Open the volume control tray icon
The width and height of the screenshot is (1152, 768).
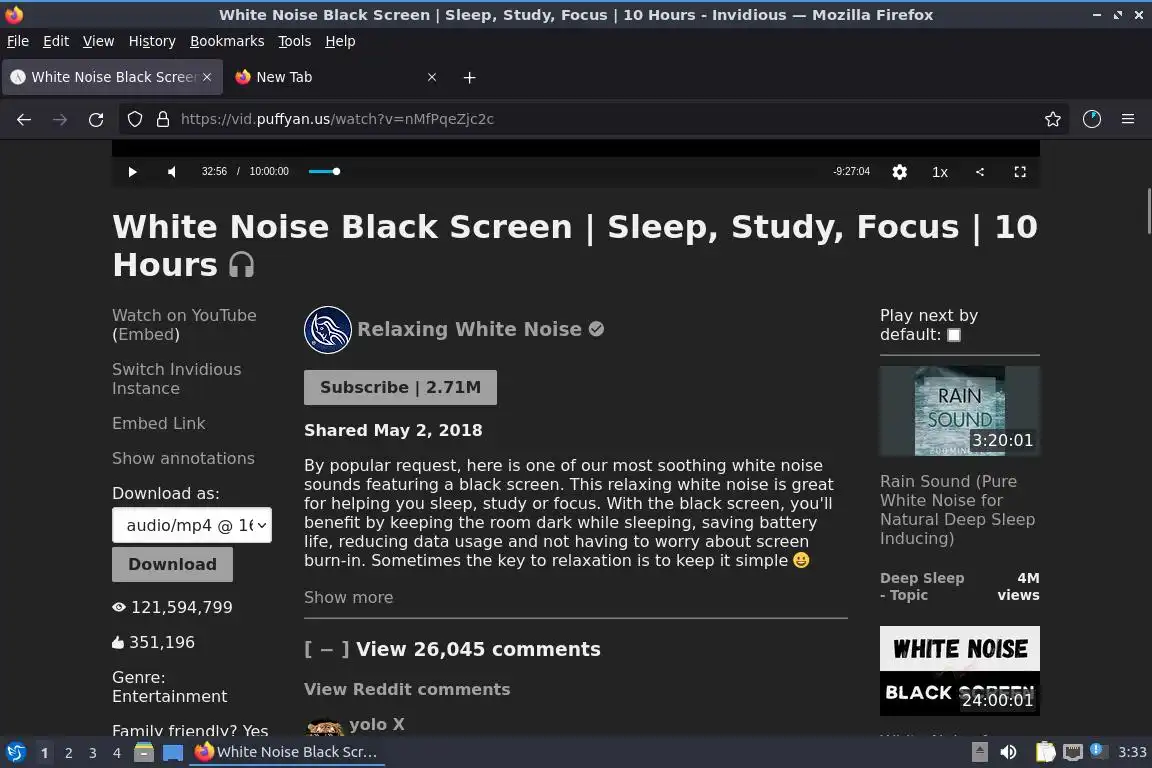pyautogui.click(x=1009, y=752)
